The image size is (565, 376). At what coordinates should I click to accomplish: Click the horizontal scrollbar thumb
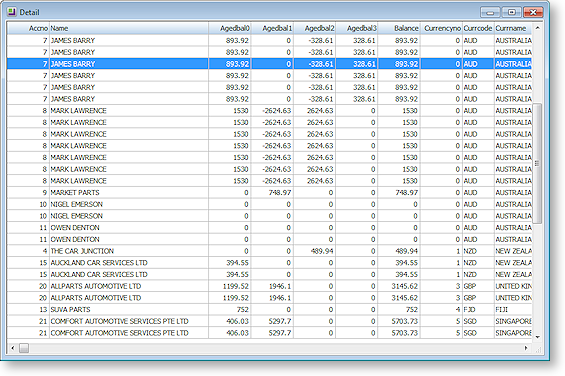[x=24, y=348]
